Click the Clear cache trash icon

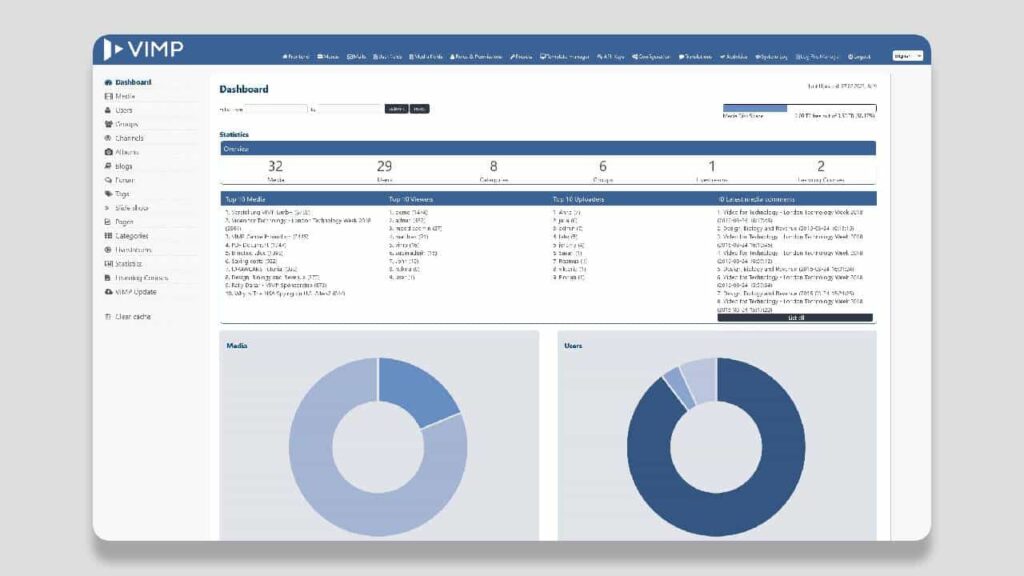pos(108,317)
